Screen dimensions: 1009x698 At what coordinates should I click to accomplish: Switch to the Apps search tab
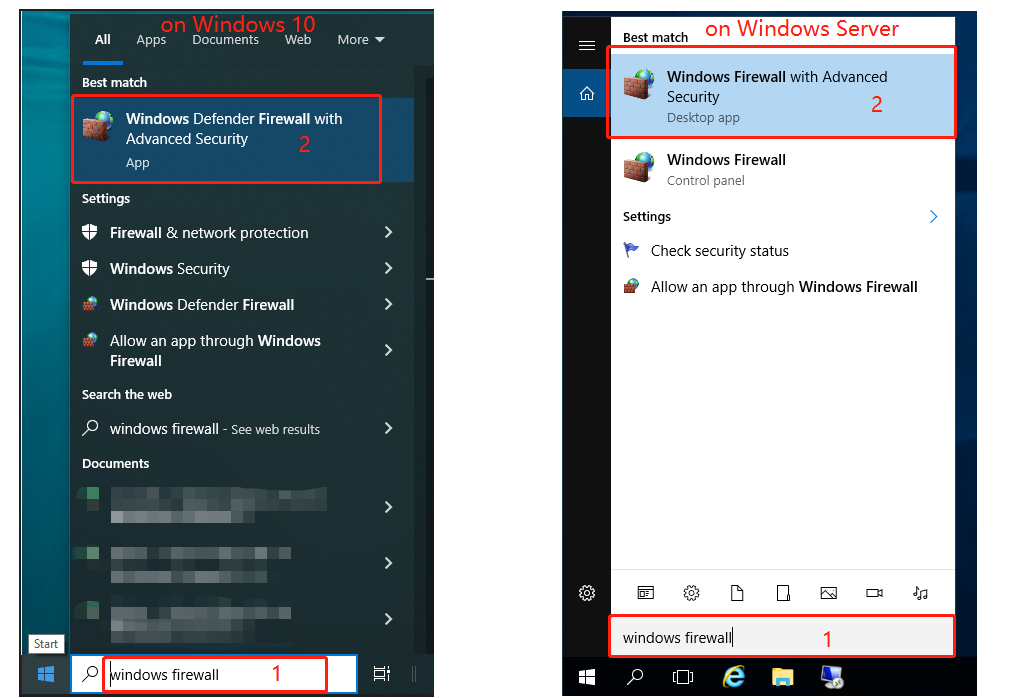[151, 40]
